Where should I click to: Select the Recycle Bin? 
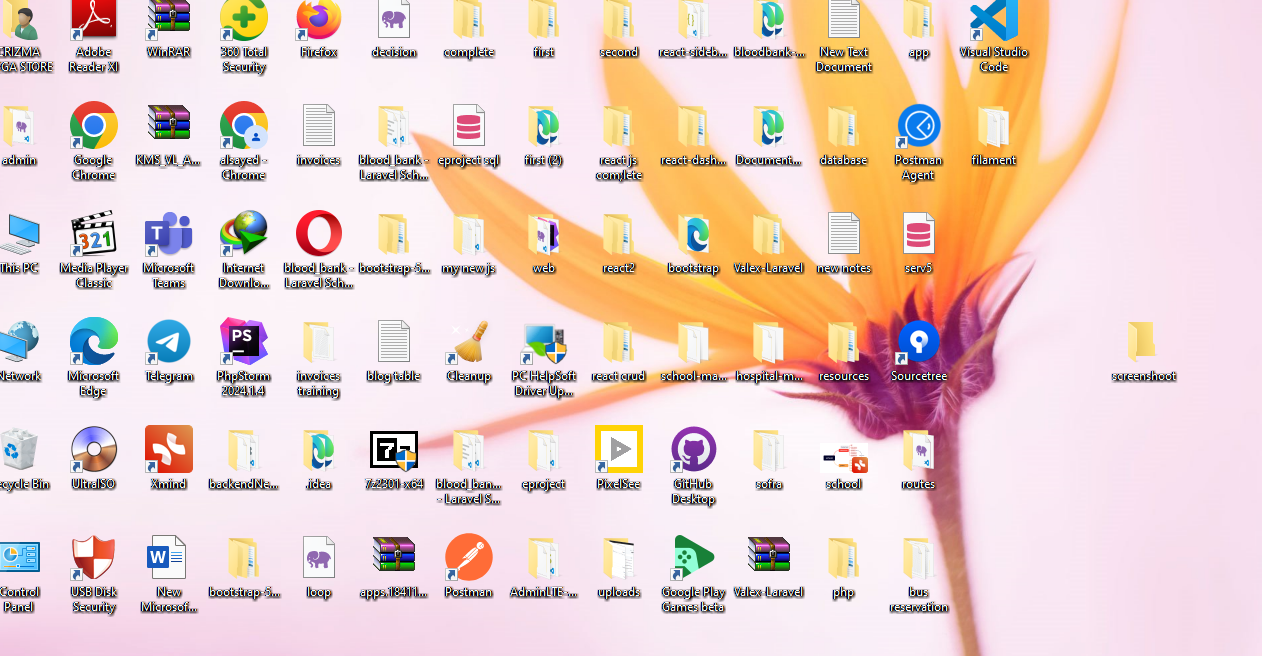coord(20,450)
